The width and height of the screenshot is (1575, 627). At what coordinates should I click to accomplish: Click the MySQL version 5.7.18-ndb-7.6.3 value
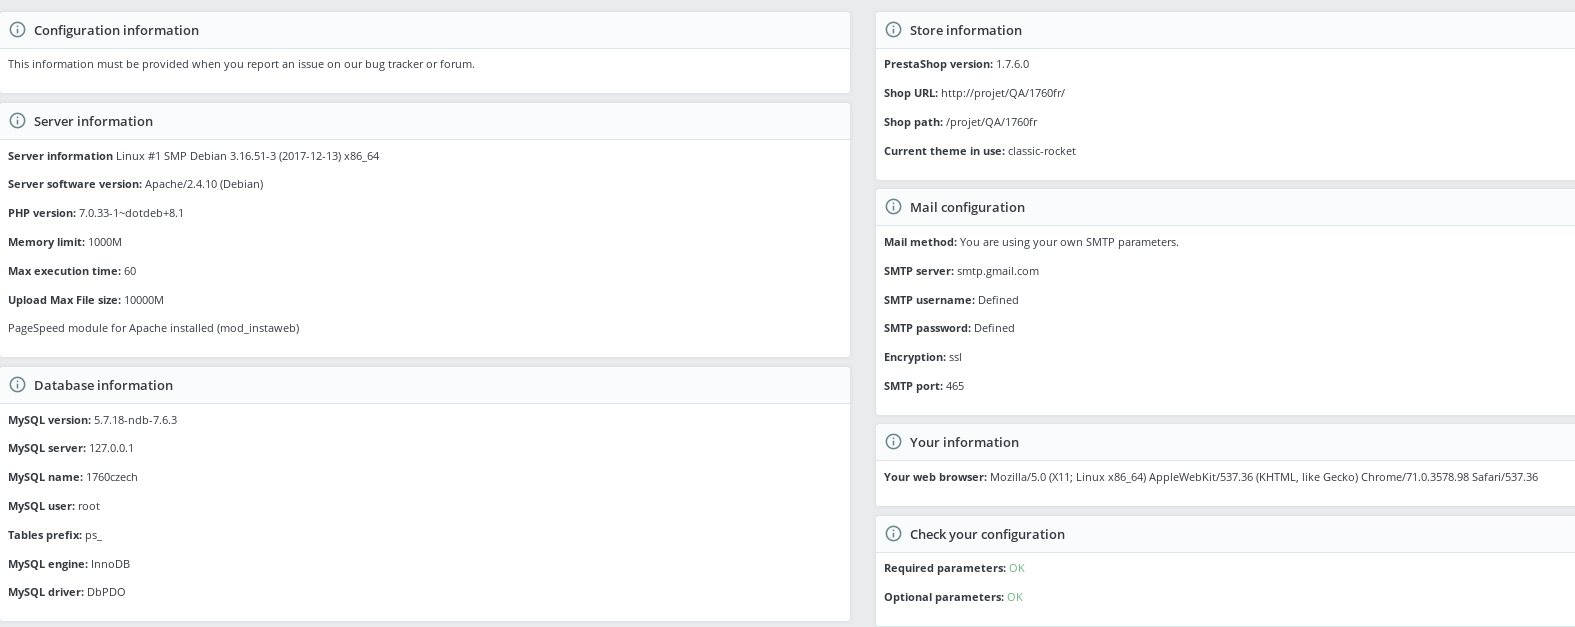[135, 420]
